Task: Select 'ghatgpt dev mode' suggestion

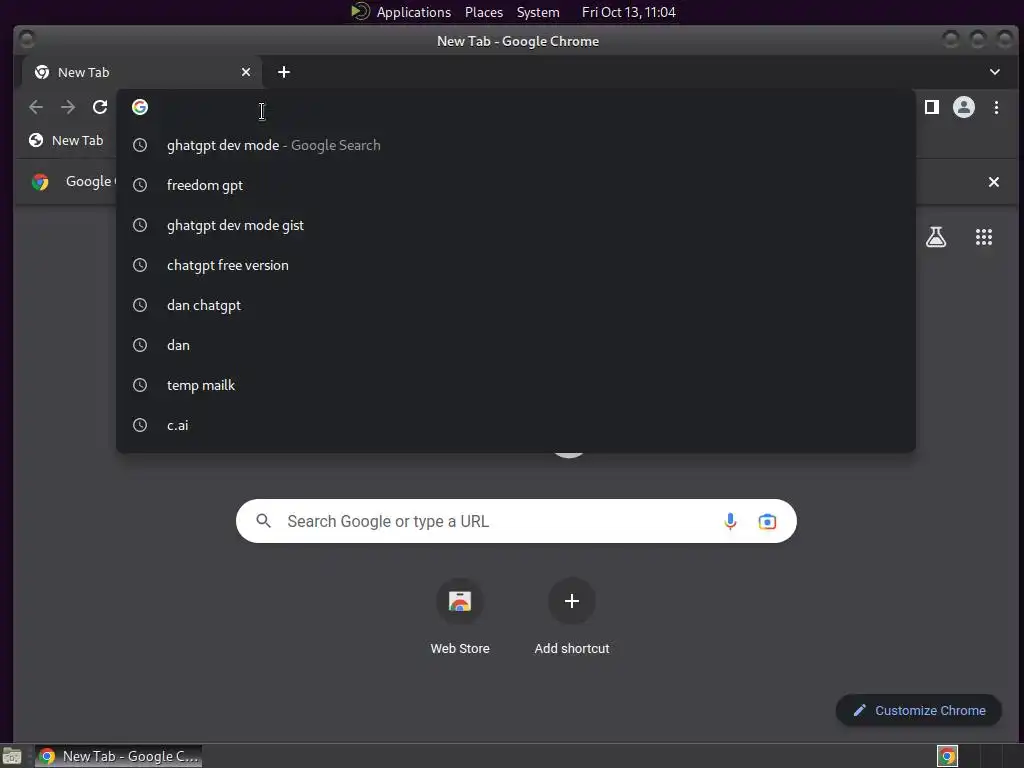Action: pos(515,145)
